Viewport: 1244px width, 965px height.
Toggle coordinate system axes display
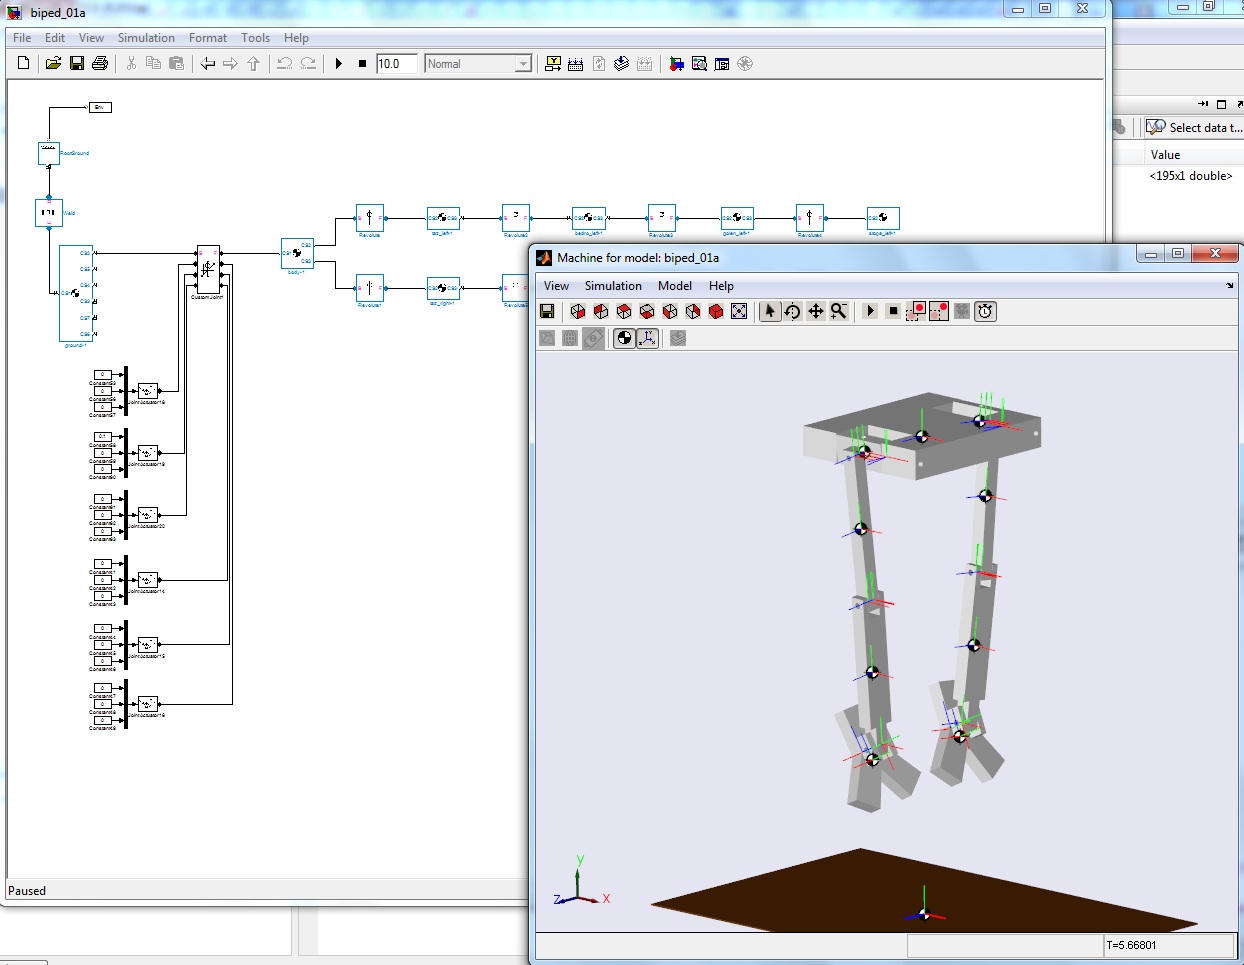647,339
